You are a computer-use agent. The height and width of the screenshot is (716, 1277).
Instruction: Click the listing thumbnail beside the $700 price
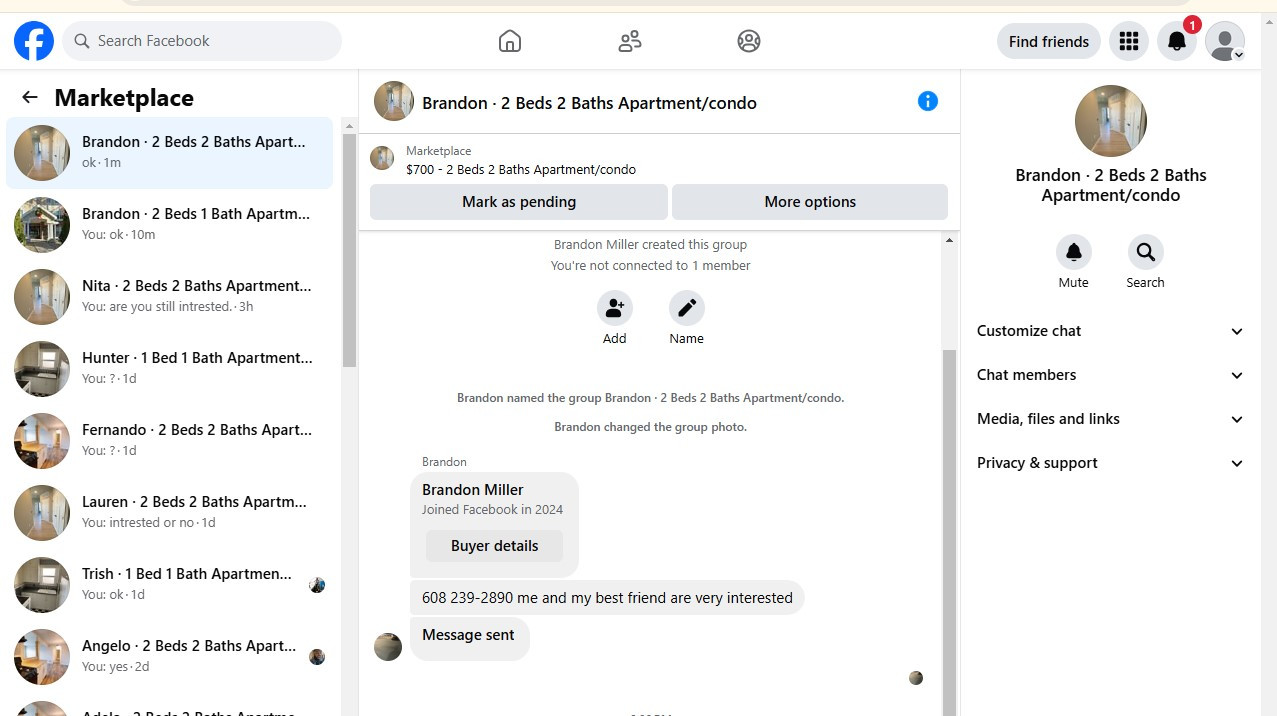[382, 158]
